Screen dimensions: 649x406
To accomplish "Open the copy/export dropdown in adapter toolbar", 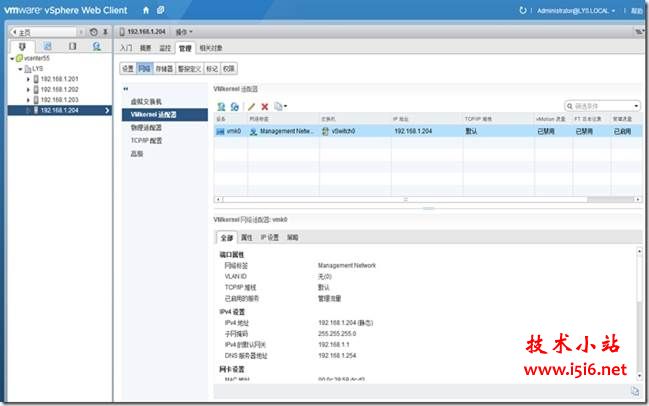I will click(281, 107).
